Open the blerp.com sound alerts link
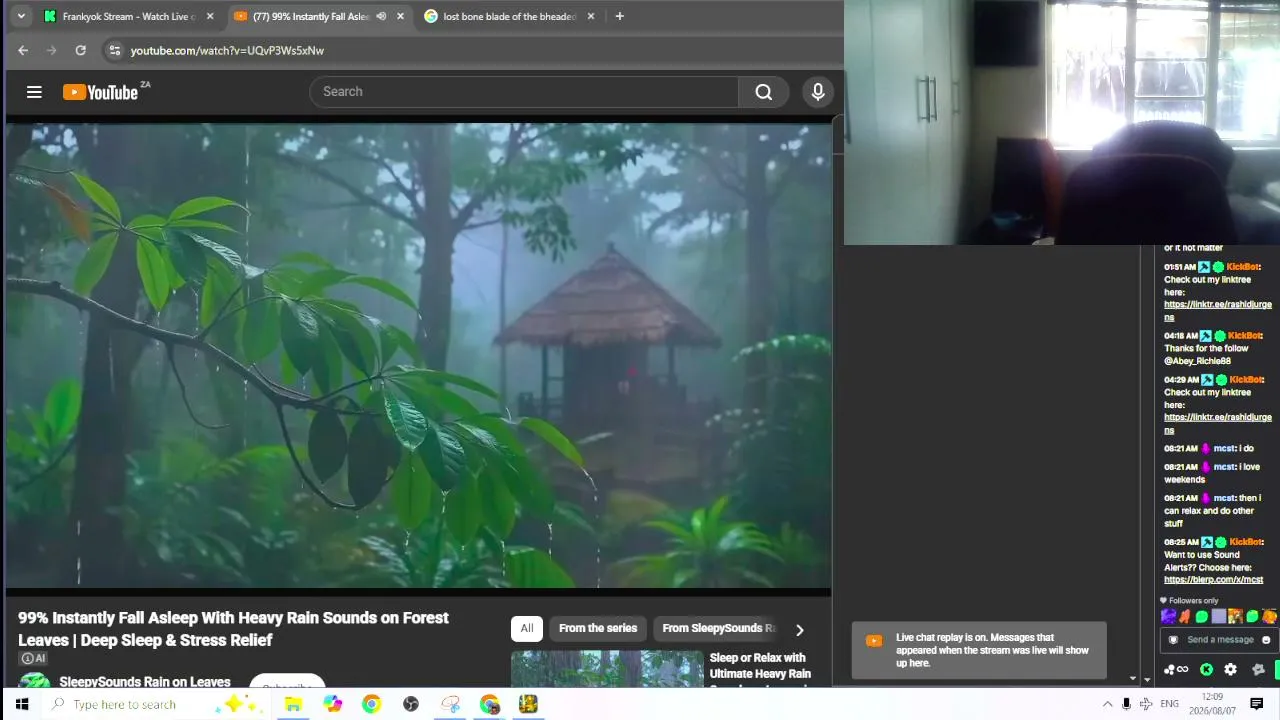Screen dimensions: 1280x720 click(x=1213, y=580)
